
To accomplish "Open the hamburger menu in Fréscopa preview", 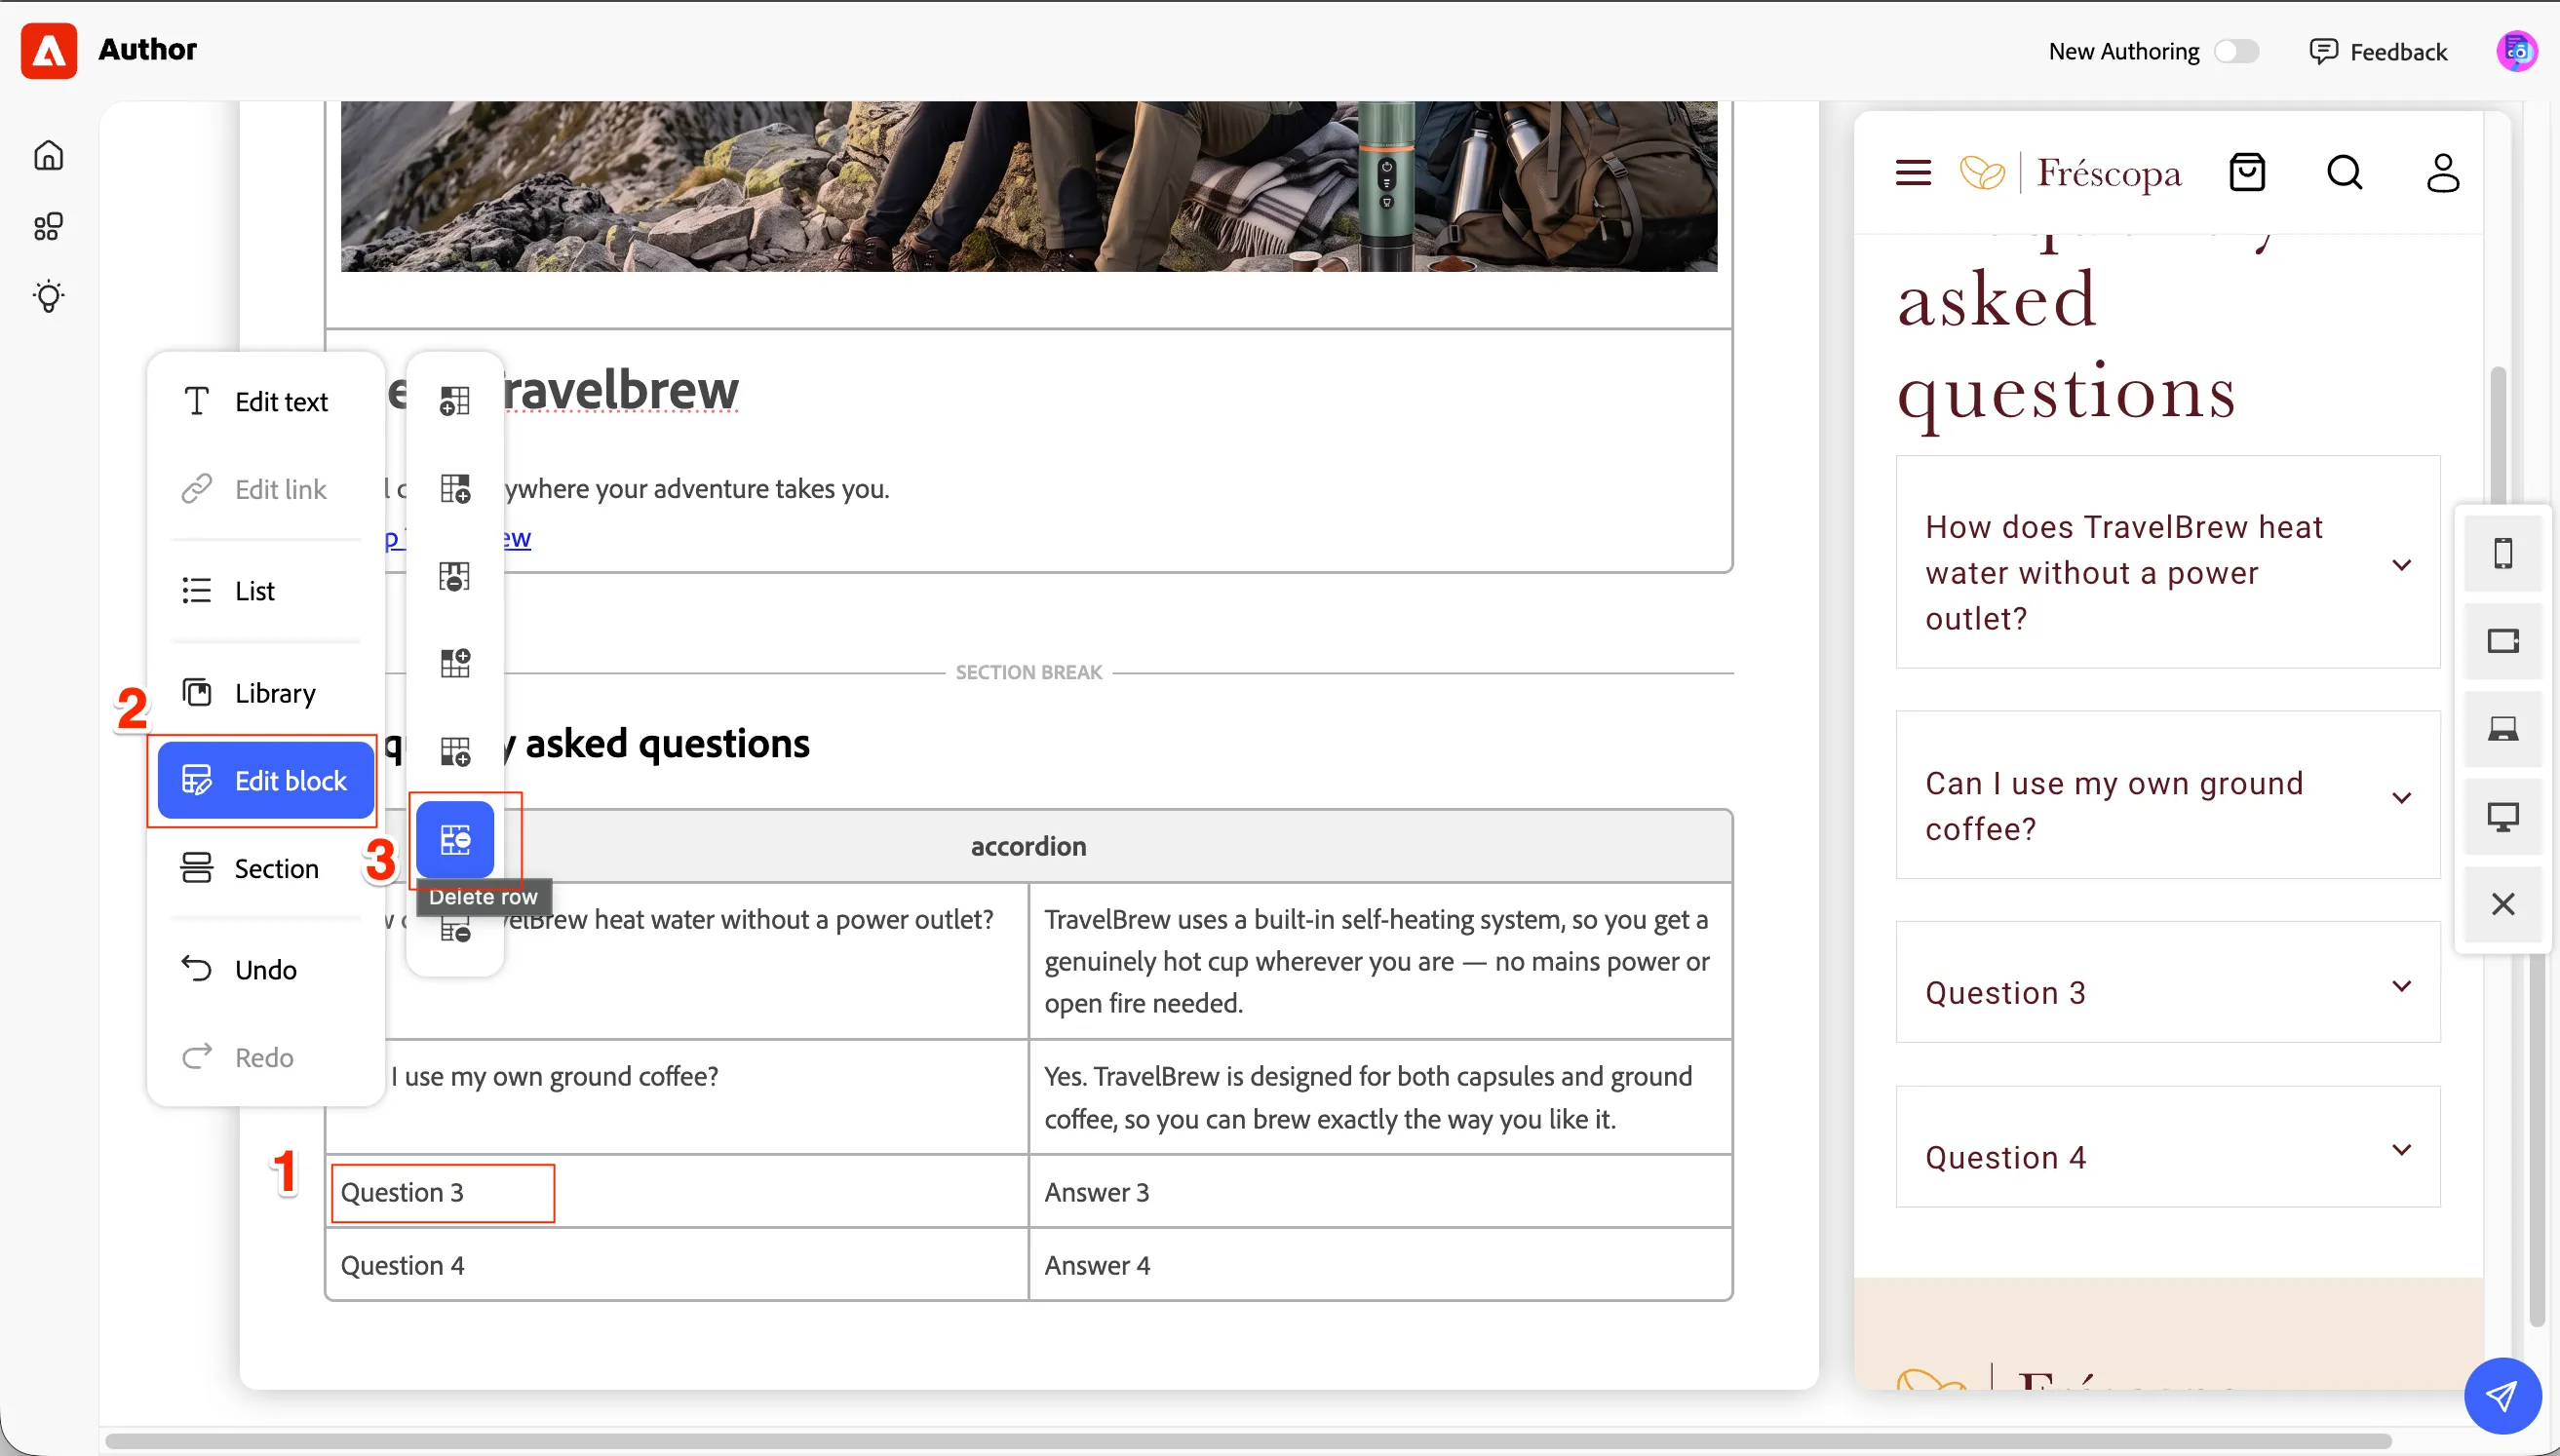I will [x=1913, y=173].
